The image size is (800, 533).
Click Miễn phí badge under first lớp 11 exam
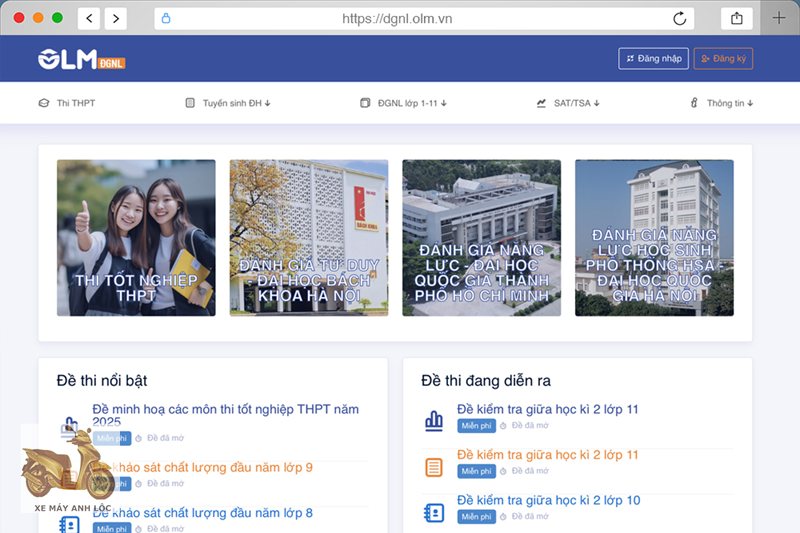coord(477,425)
